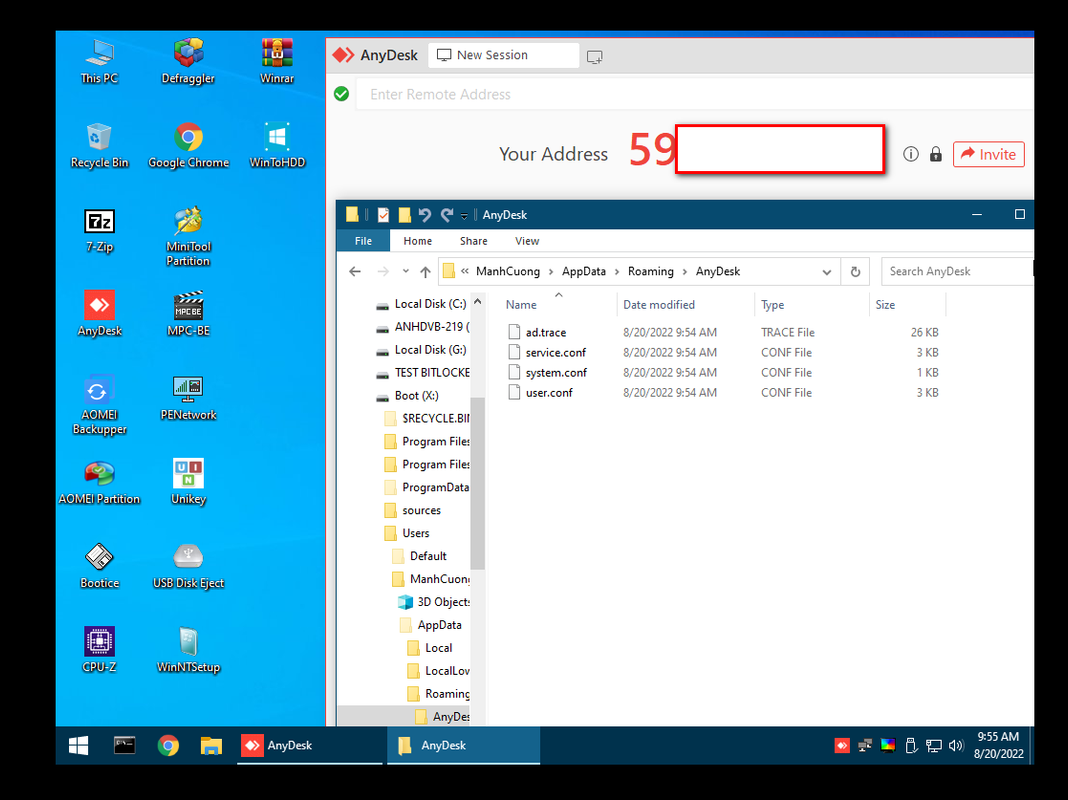Click the AnyDesk address info icon
Viewport: 1068px width, 800px height.
[x=911, y=155]
